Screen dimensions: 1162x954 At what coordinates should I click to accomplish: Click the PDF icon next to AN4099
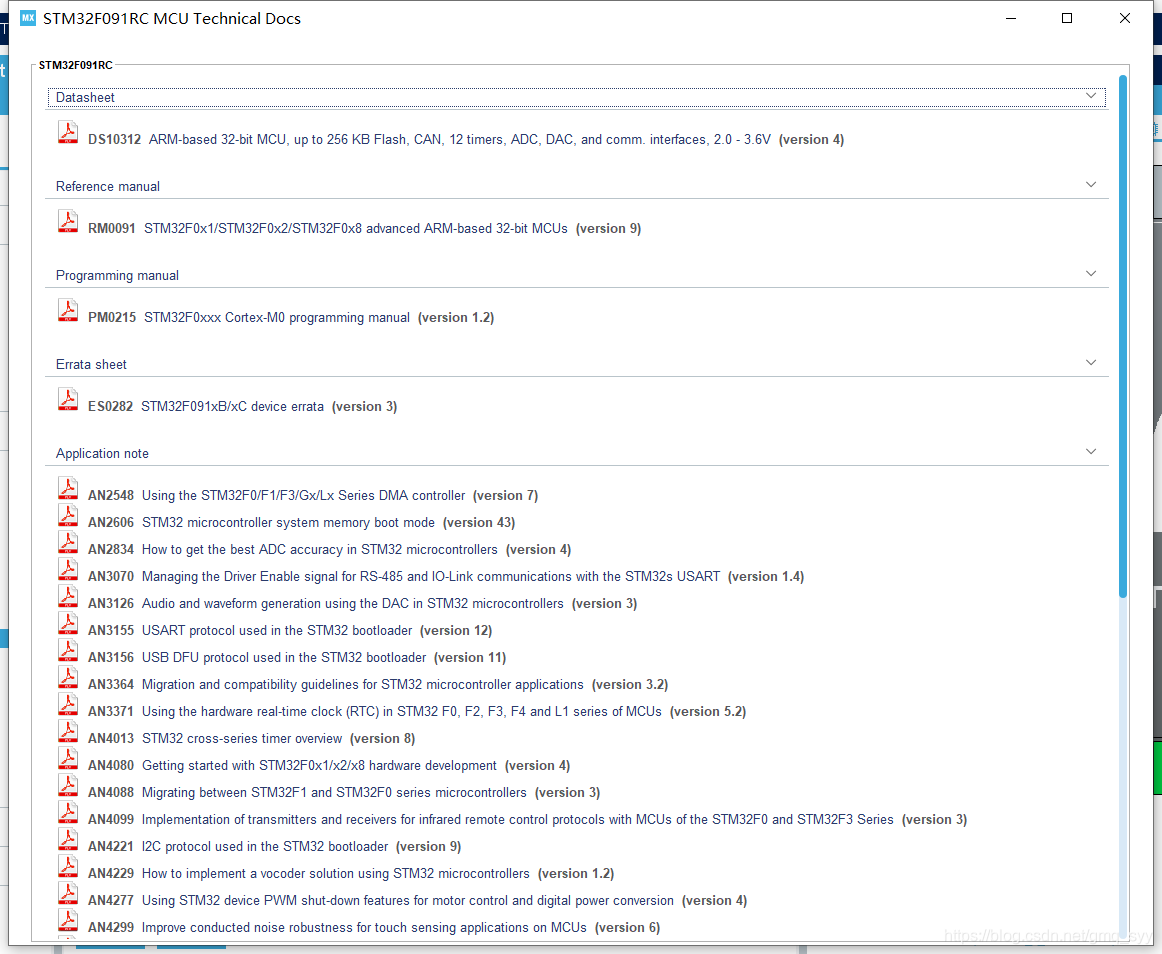coord(68,812)
